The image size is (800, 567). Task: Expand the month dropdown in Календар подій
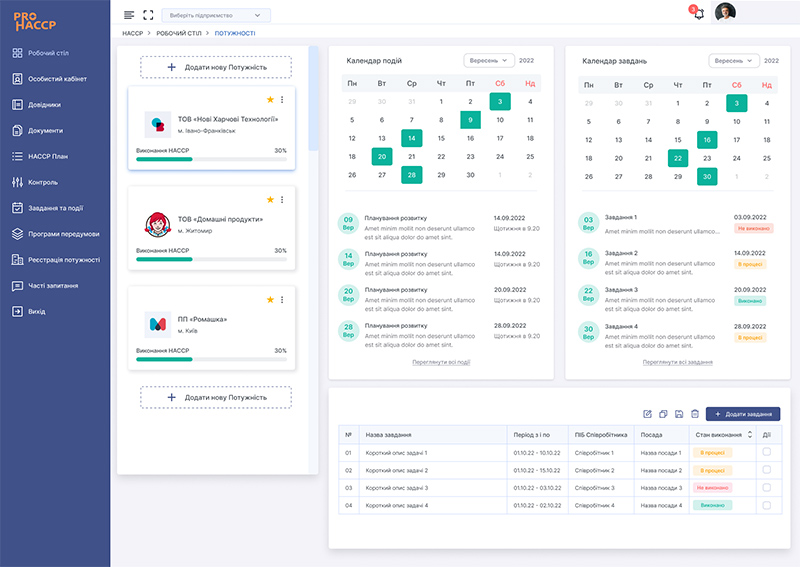[x=488, y=61]
